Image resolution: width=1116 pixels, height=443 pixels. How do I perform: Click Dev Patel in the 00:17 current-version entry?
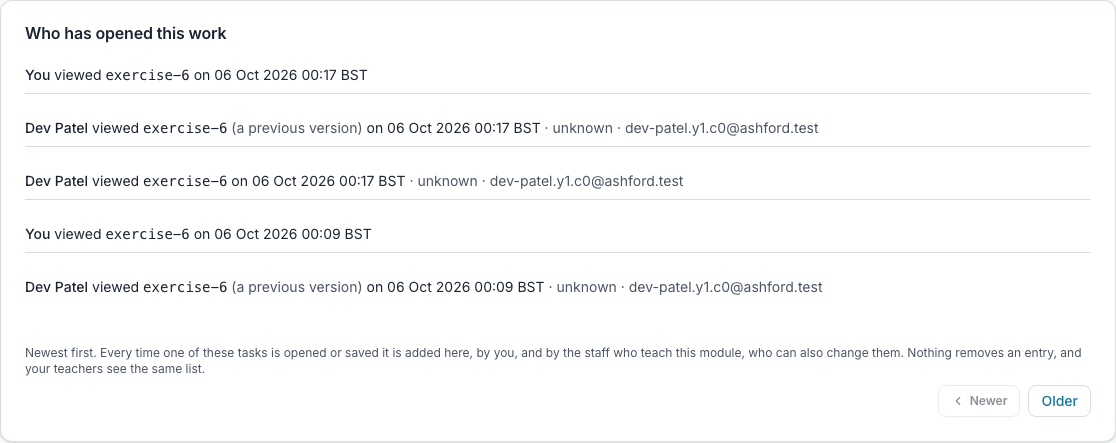(56, 181)
